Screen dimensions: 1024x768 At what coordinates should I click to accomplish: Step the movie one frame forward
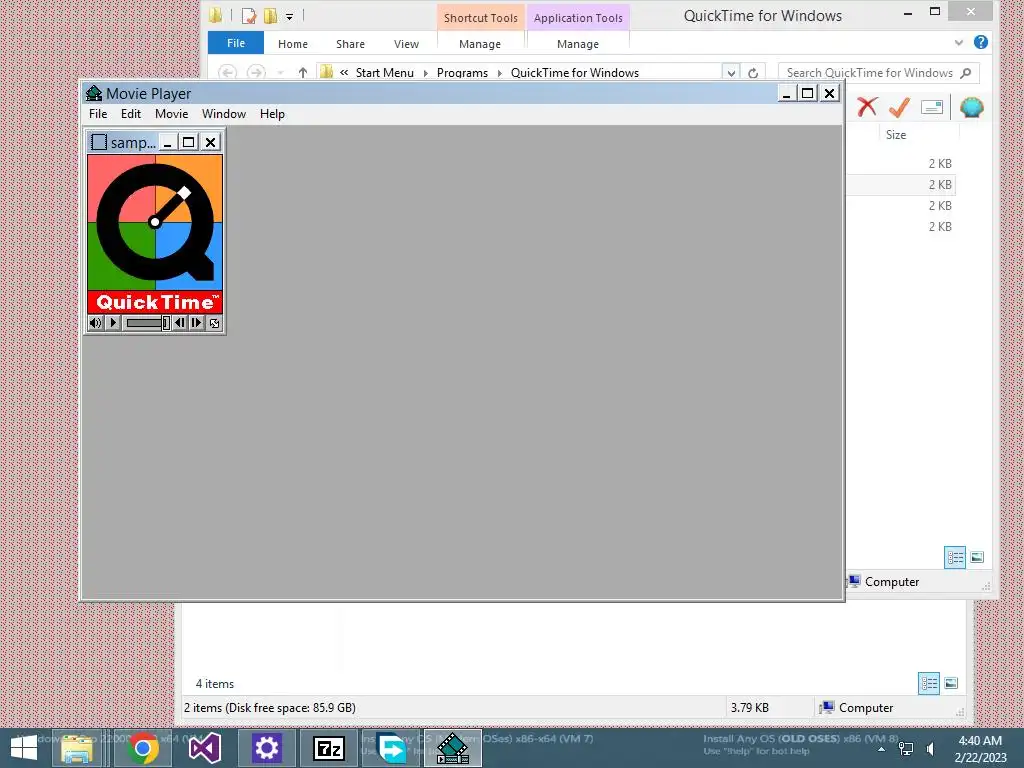click(197, 323)
